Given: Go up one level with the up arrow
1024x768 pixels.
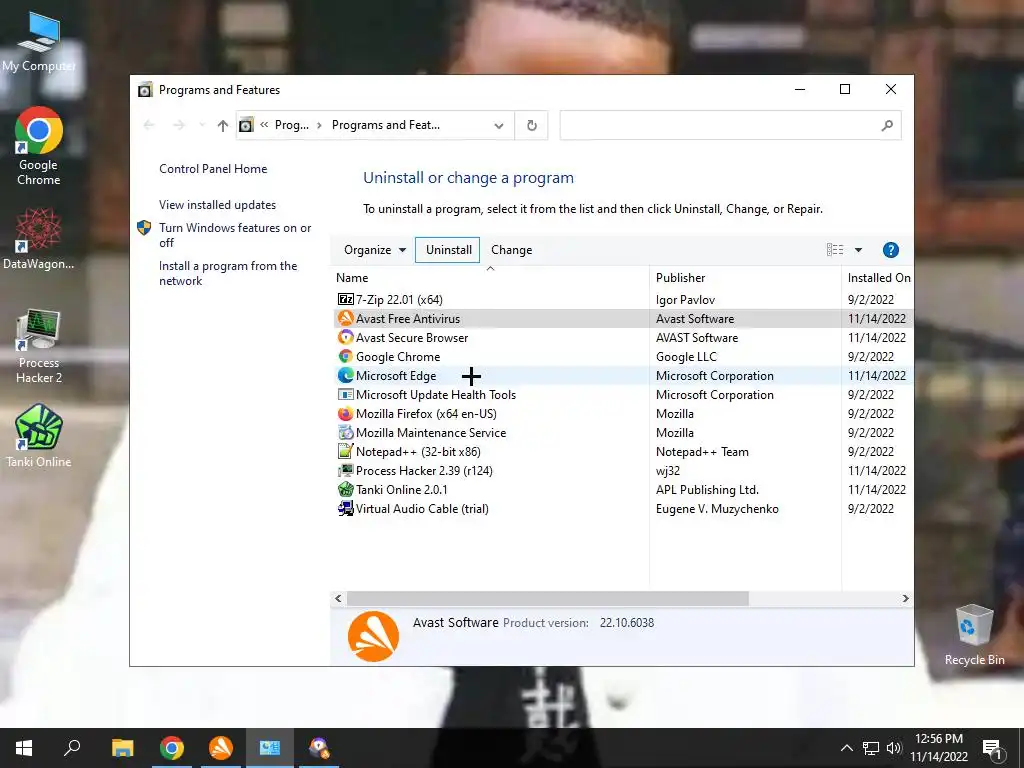Looking at the screenshot, I should tap(223, 125).
